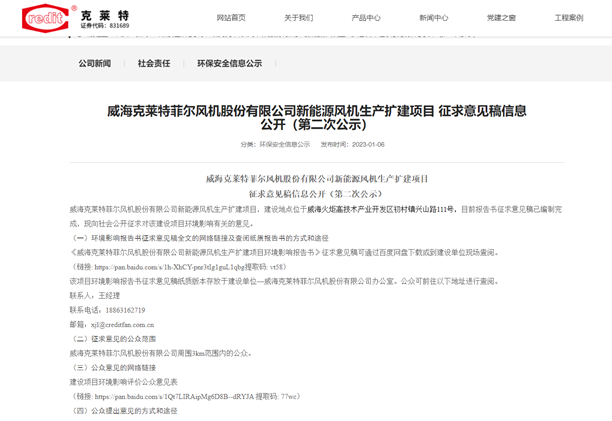Open 网站首页 in the top navigation
Screen dimensions: 612x421
pyautogui.click(x=231, y=18)
